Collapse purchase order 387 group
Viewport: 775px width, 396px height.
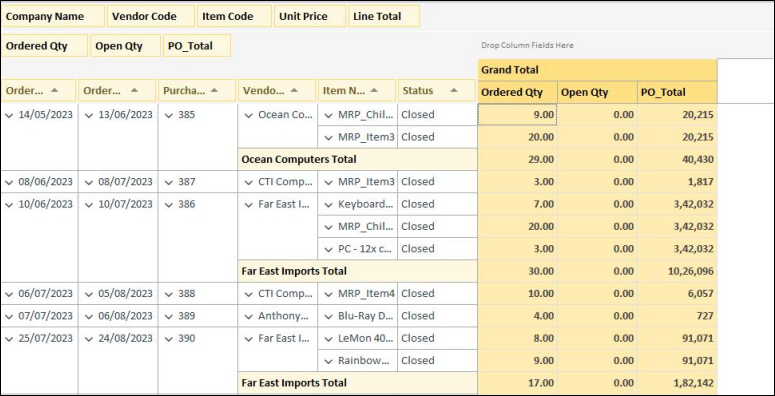click(x=169, y=182)
